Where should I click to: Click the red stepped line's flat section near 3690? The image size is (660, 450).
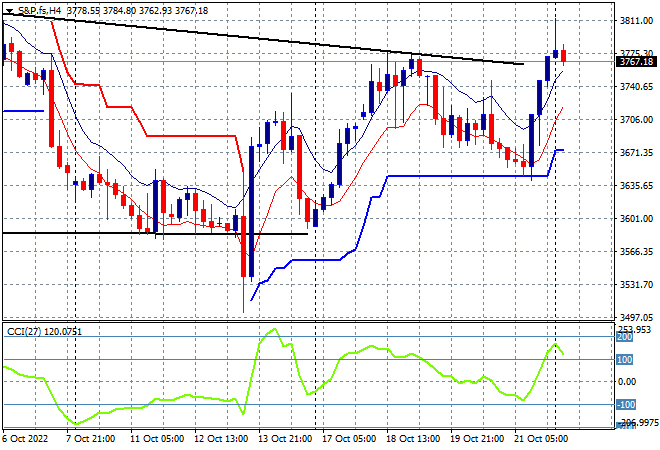click(191, 136)
